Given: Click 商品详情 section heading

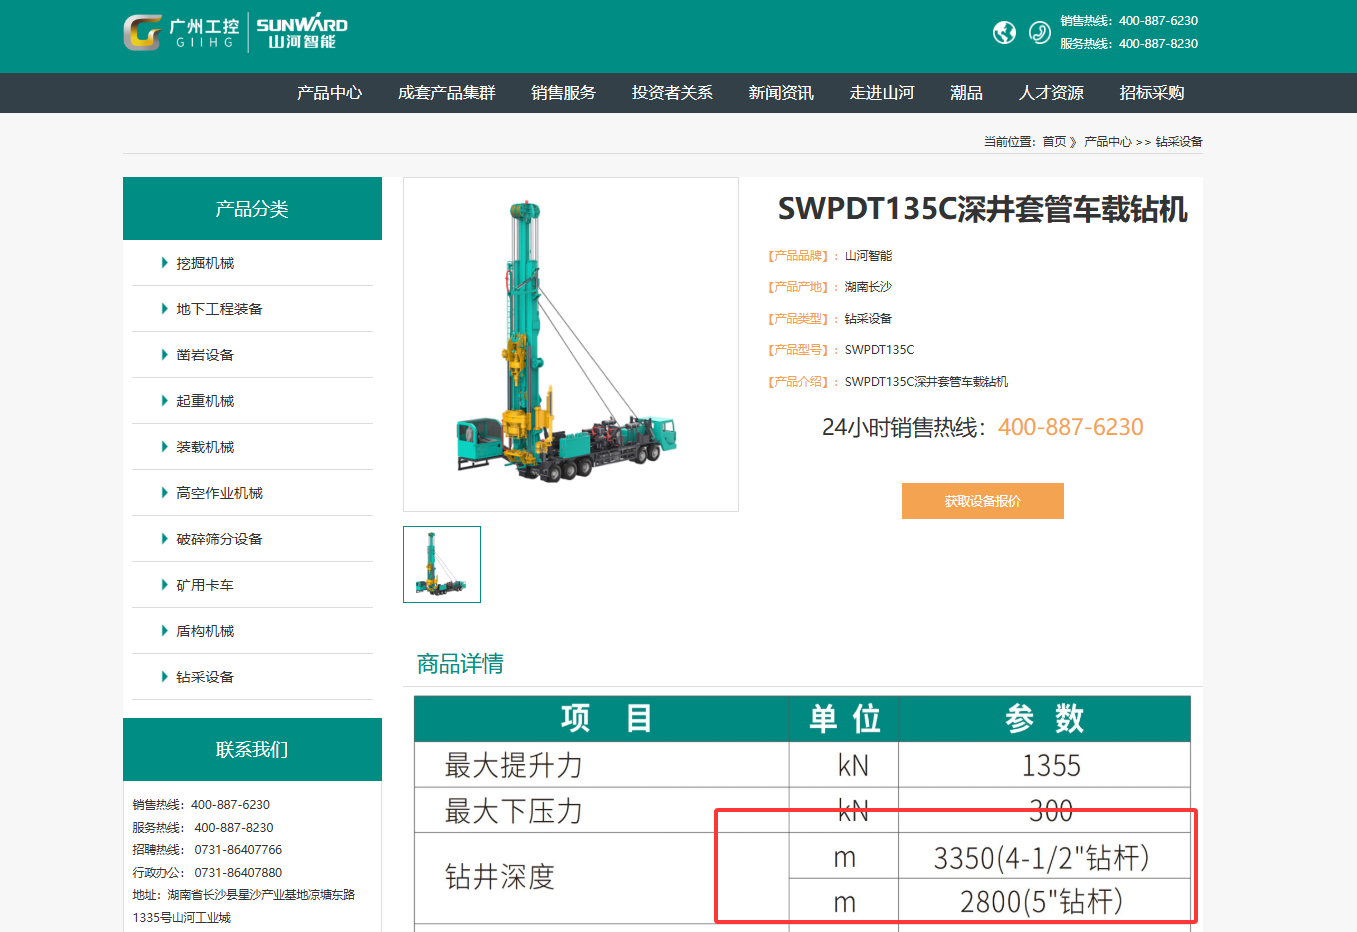Looking at the screenshot, I should (460, 664).
